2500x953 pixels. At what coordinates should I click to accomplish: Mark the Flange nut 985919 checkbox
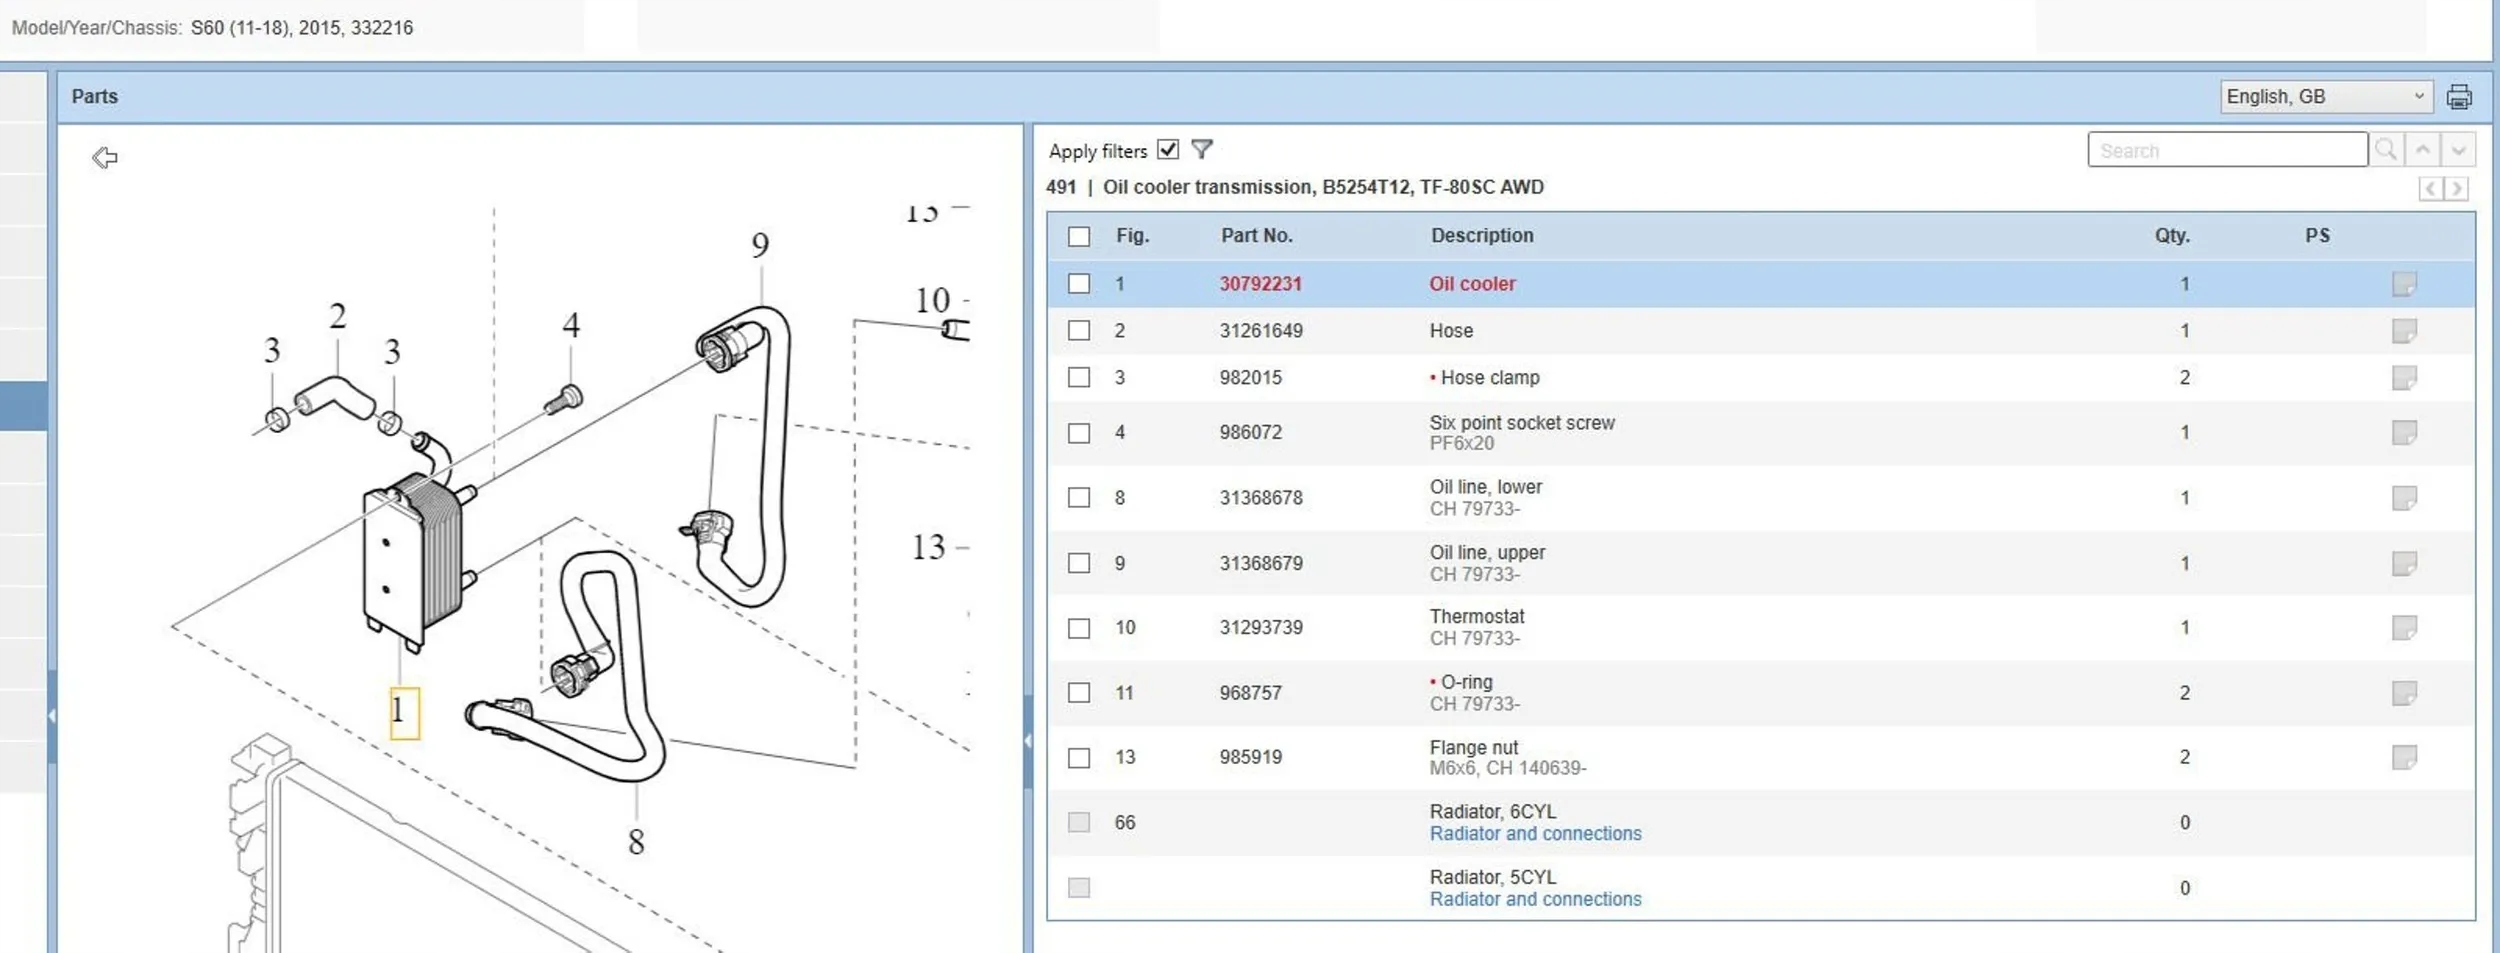(x=1078, y=758)
